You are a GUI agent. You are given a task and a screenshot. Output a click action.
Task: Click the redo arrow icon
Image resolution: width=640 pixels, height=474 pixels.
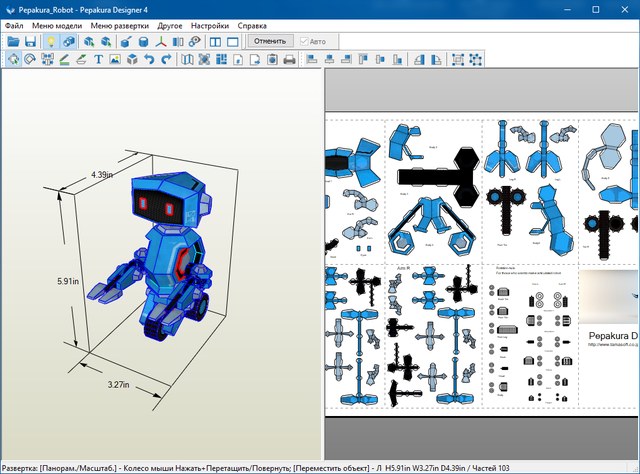click(165, 60)
